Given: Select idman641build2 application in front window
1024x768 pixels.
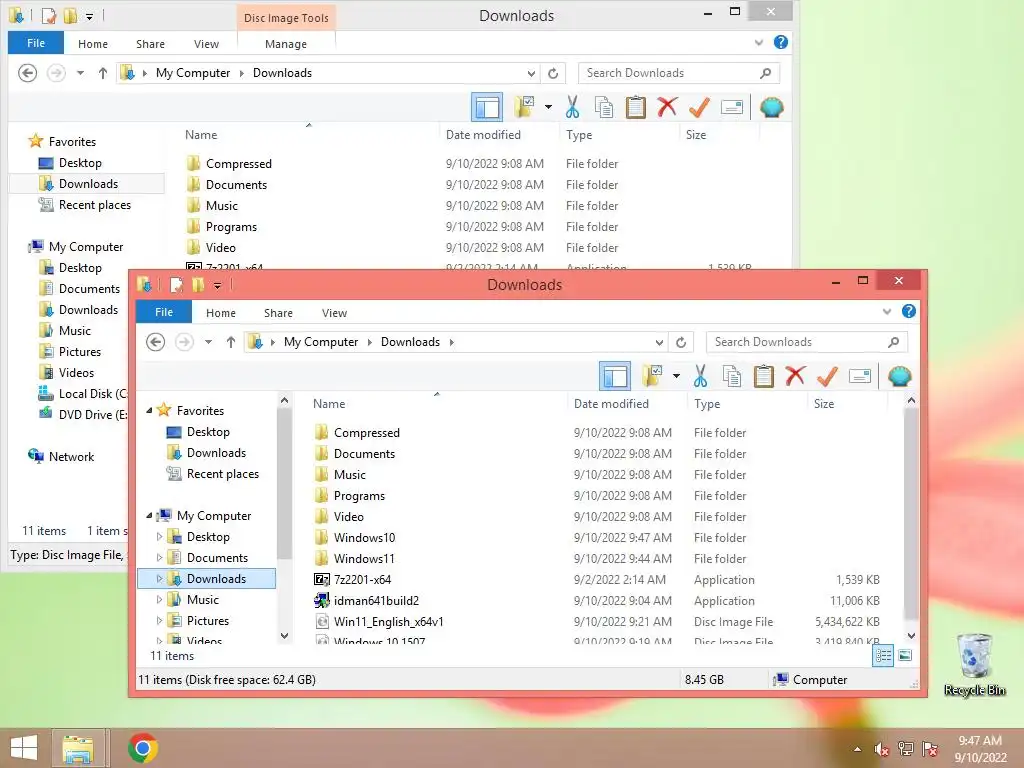Looking at the screenshot, I should (376, 601).
